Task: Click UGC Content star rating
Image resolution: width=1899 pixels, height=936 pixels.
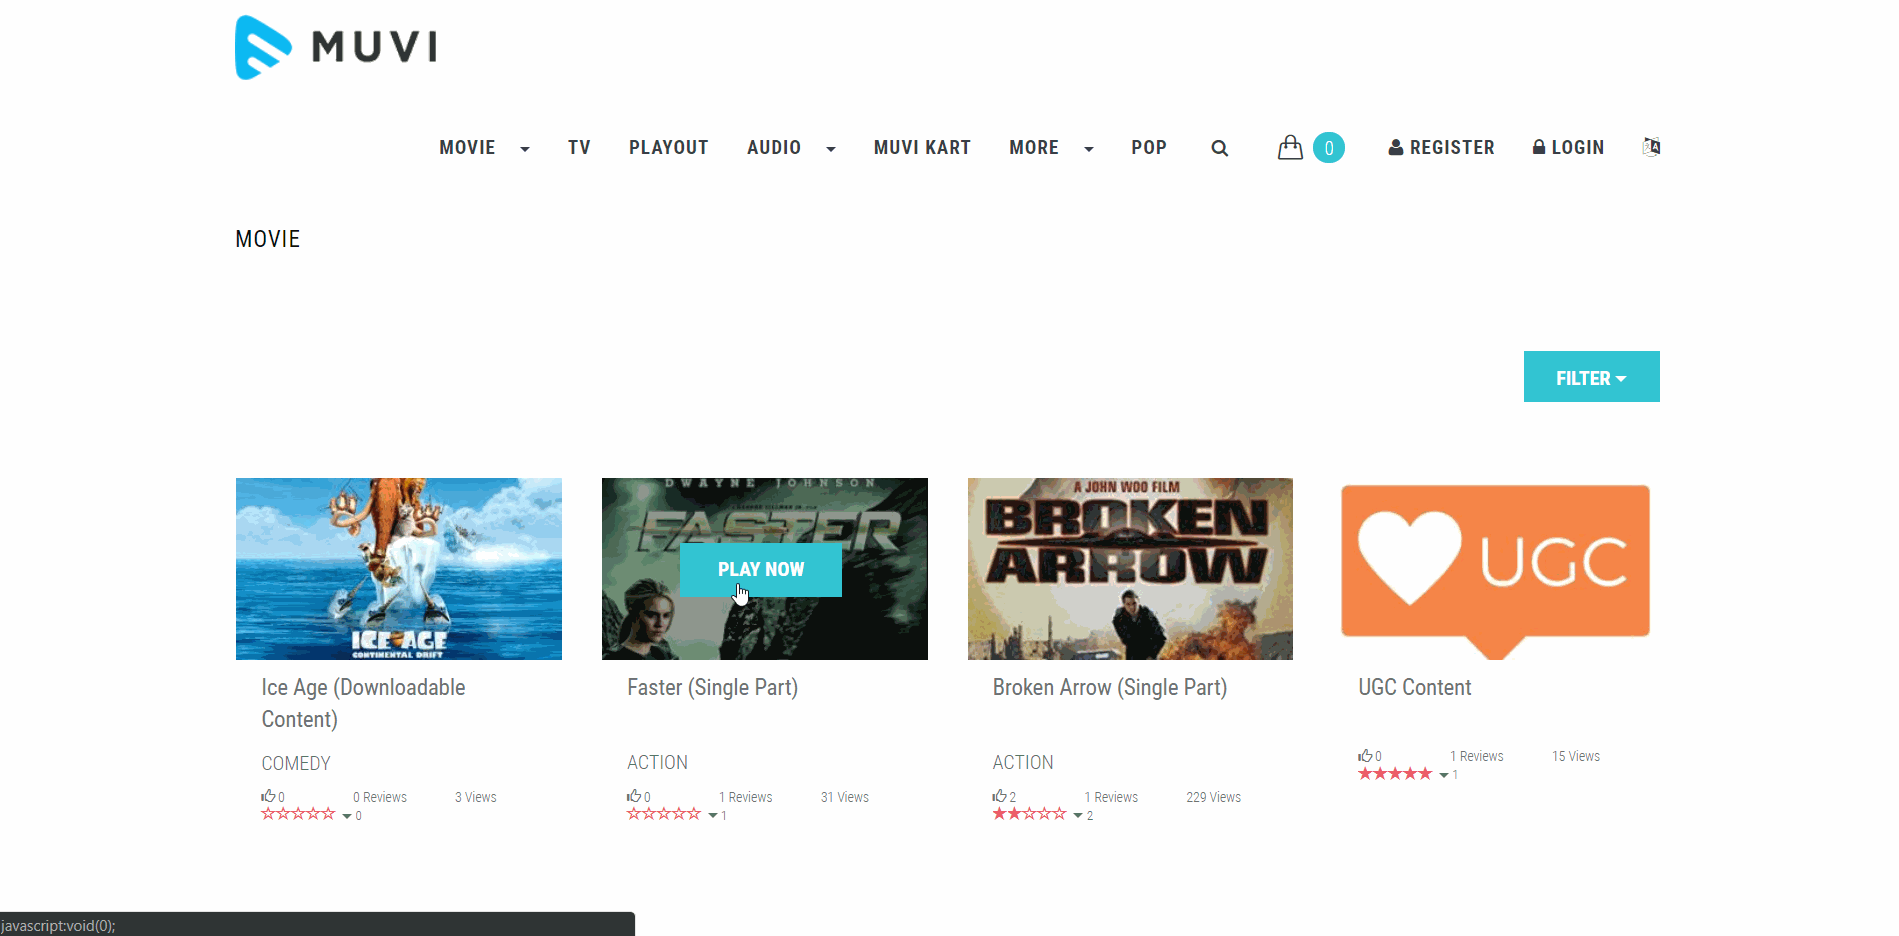Action: click(x=1395, y=773)
